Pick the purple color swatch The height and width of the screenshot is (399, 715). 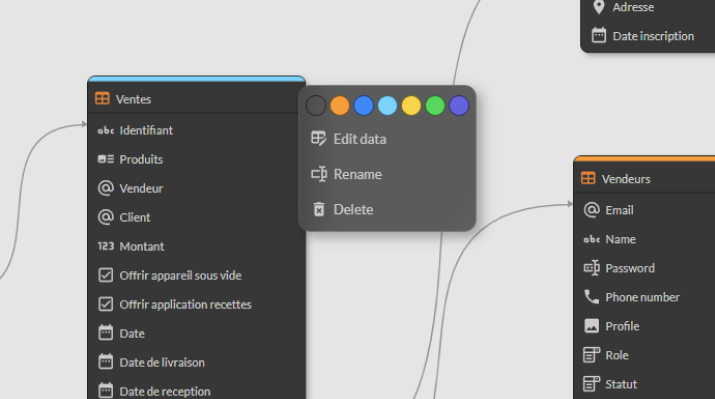pyautogui.click(x=459, y=106)
